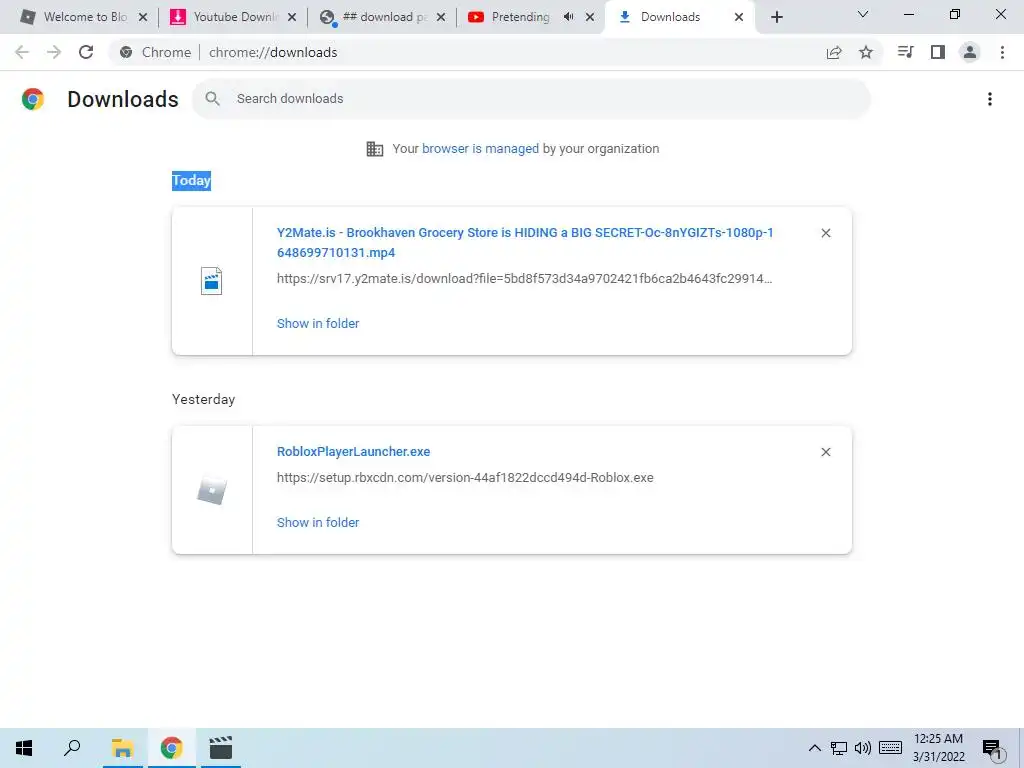
Task: Open the profile avatar menu
Action: point(970,52)
